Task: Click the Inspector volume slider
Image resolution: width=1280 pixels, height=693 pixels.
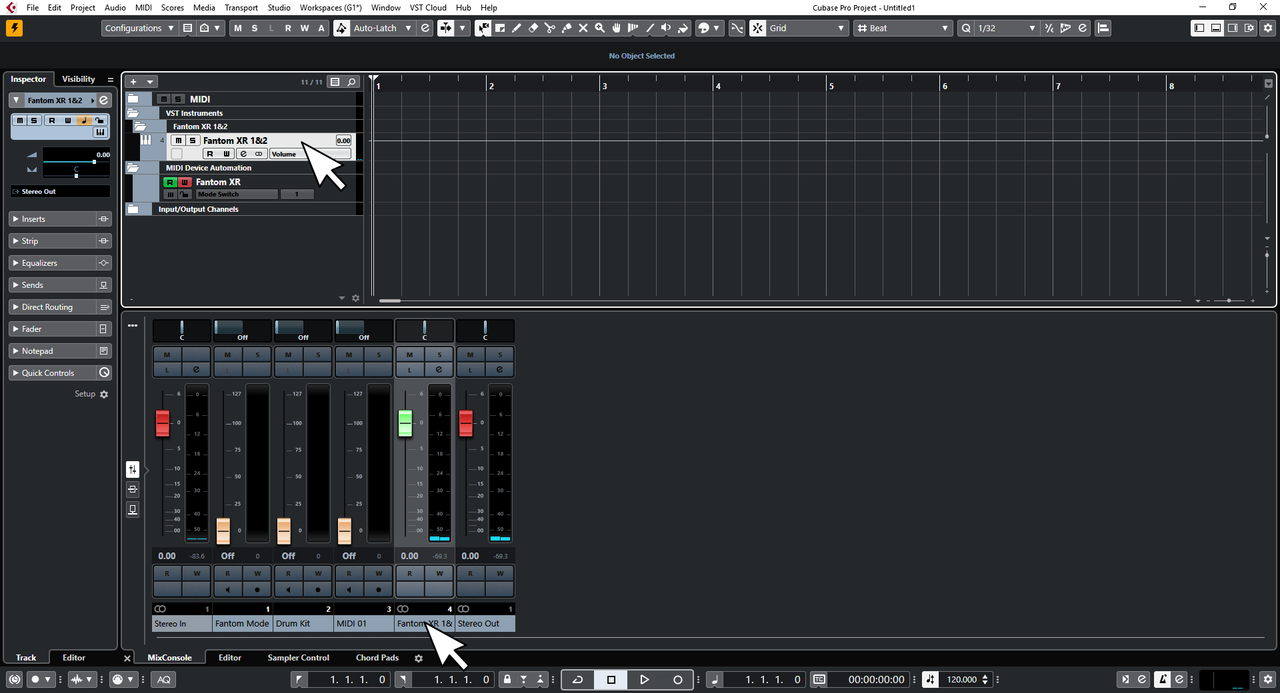Action: (x=76, y=161)
